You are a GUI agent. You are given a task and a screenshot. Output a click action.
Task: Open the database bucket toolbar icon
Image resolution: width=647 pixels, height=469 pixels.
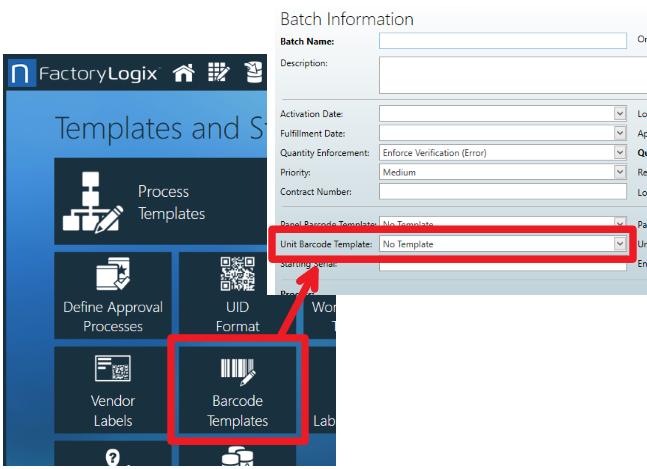[x=253, y=72]
